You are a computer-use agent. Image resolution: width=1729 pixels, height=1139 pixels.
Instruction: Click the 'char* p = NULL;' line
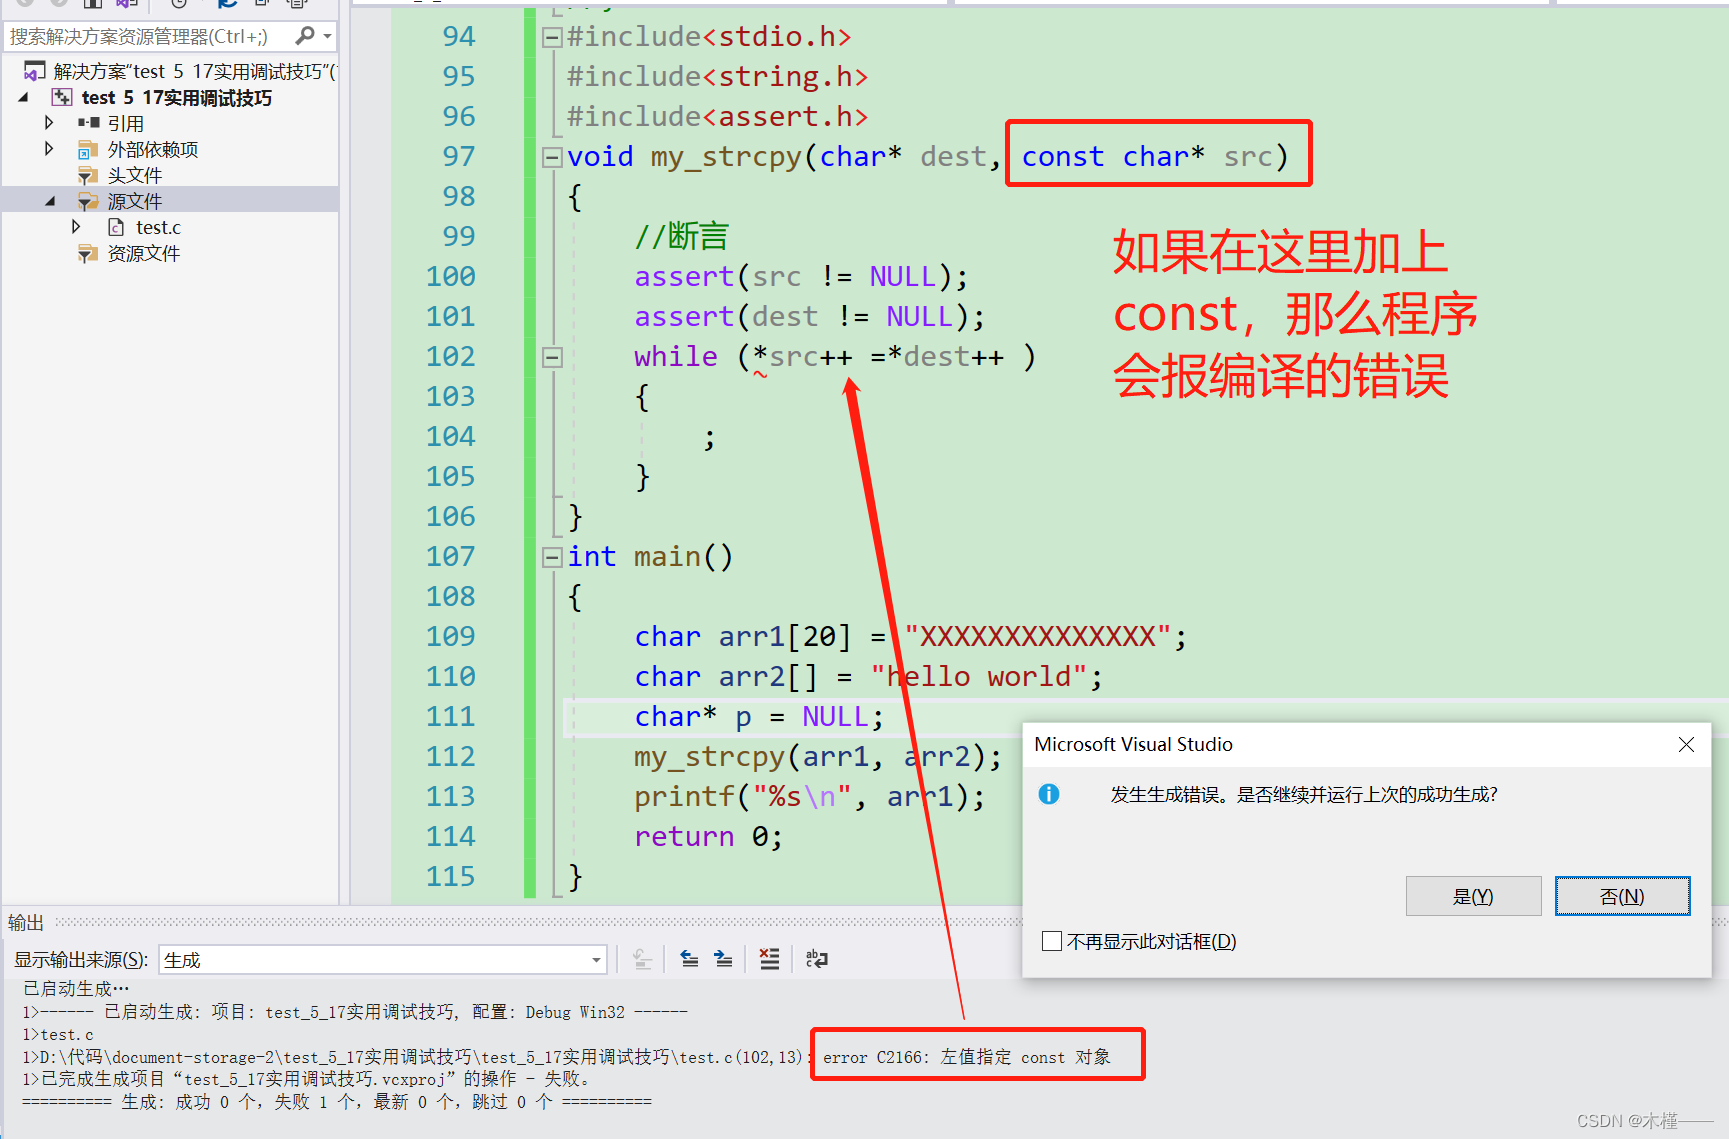(759, 717)
